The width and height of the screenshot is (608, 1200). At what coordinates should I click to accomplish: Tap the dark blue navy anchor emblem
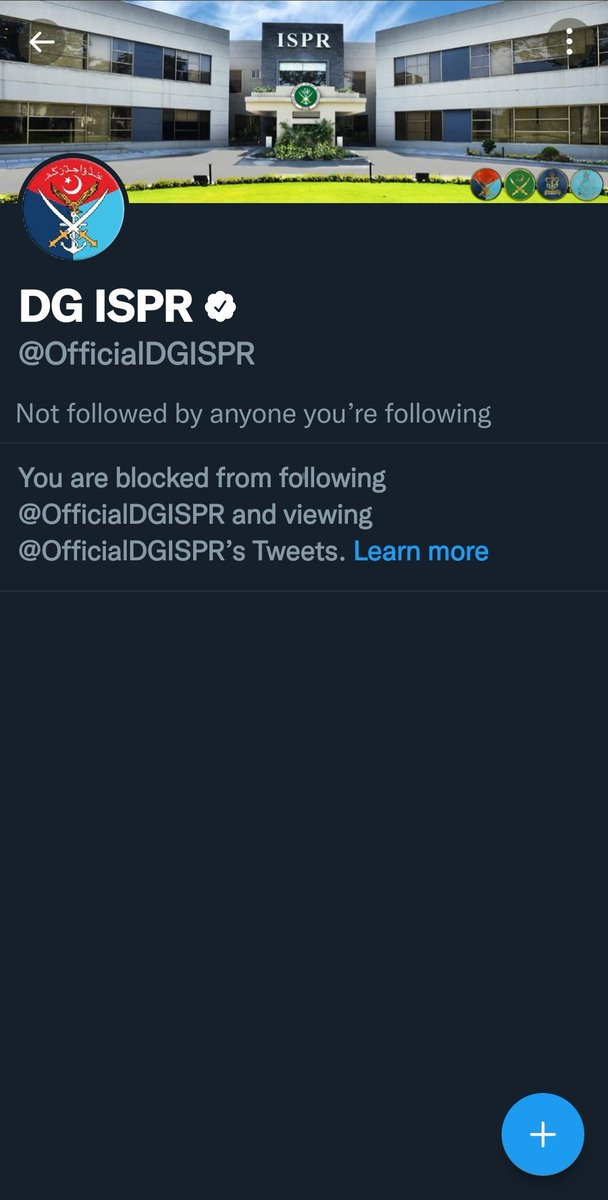pos(553,185)
